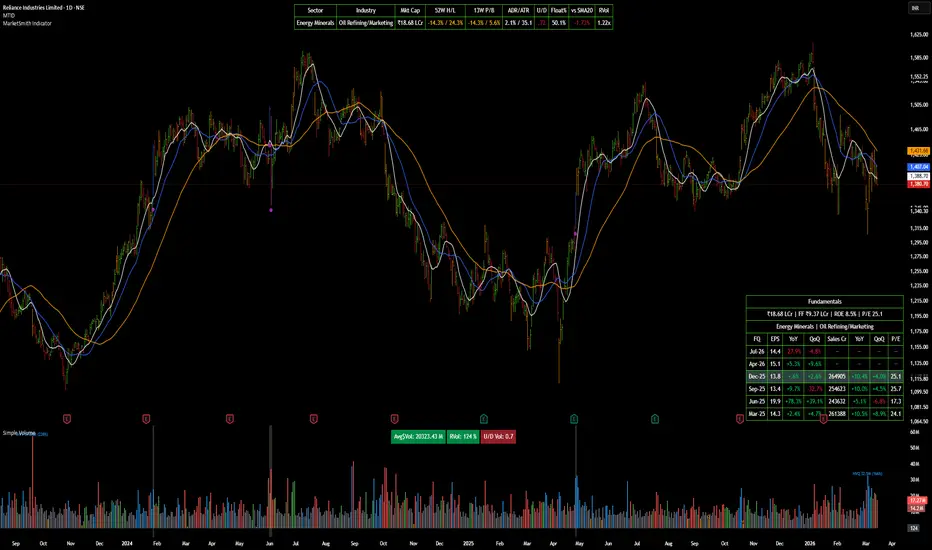Click the 1,505.00 price axis label
The image size is (932, 550).
[x=919, y=105]
